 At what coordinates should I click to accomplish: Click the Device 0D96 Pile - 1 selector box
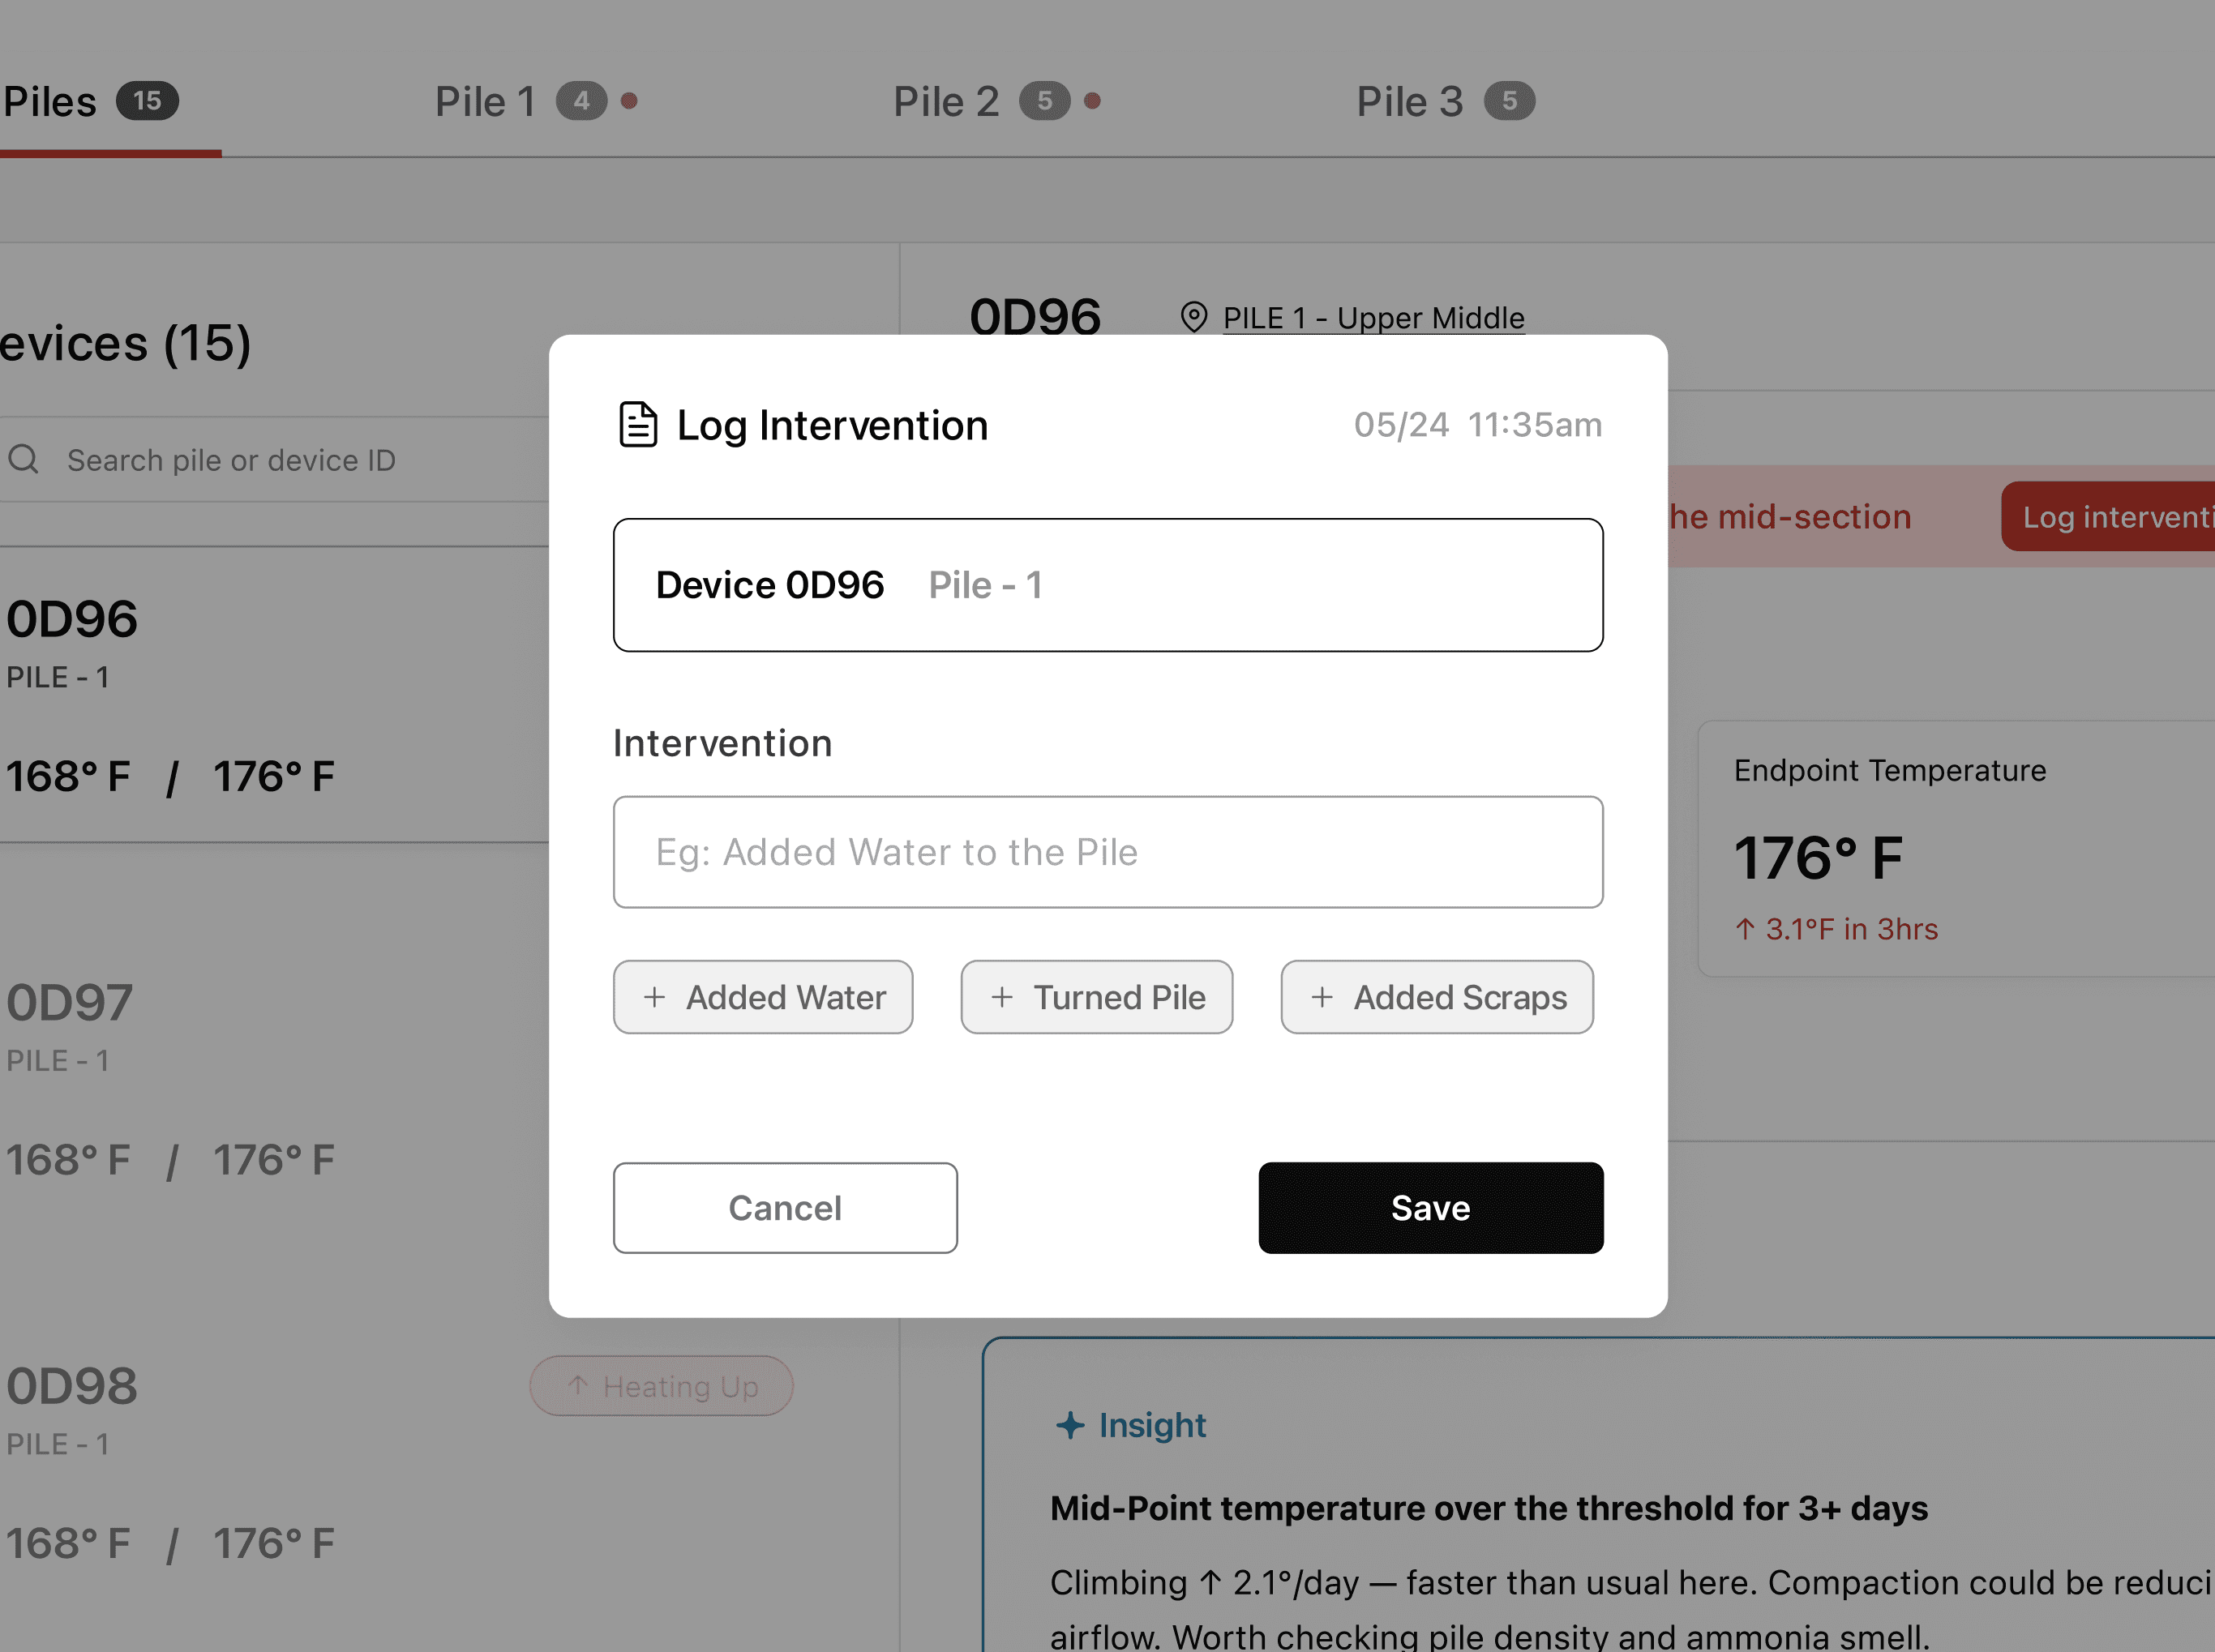[x=1108, y=585]
